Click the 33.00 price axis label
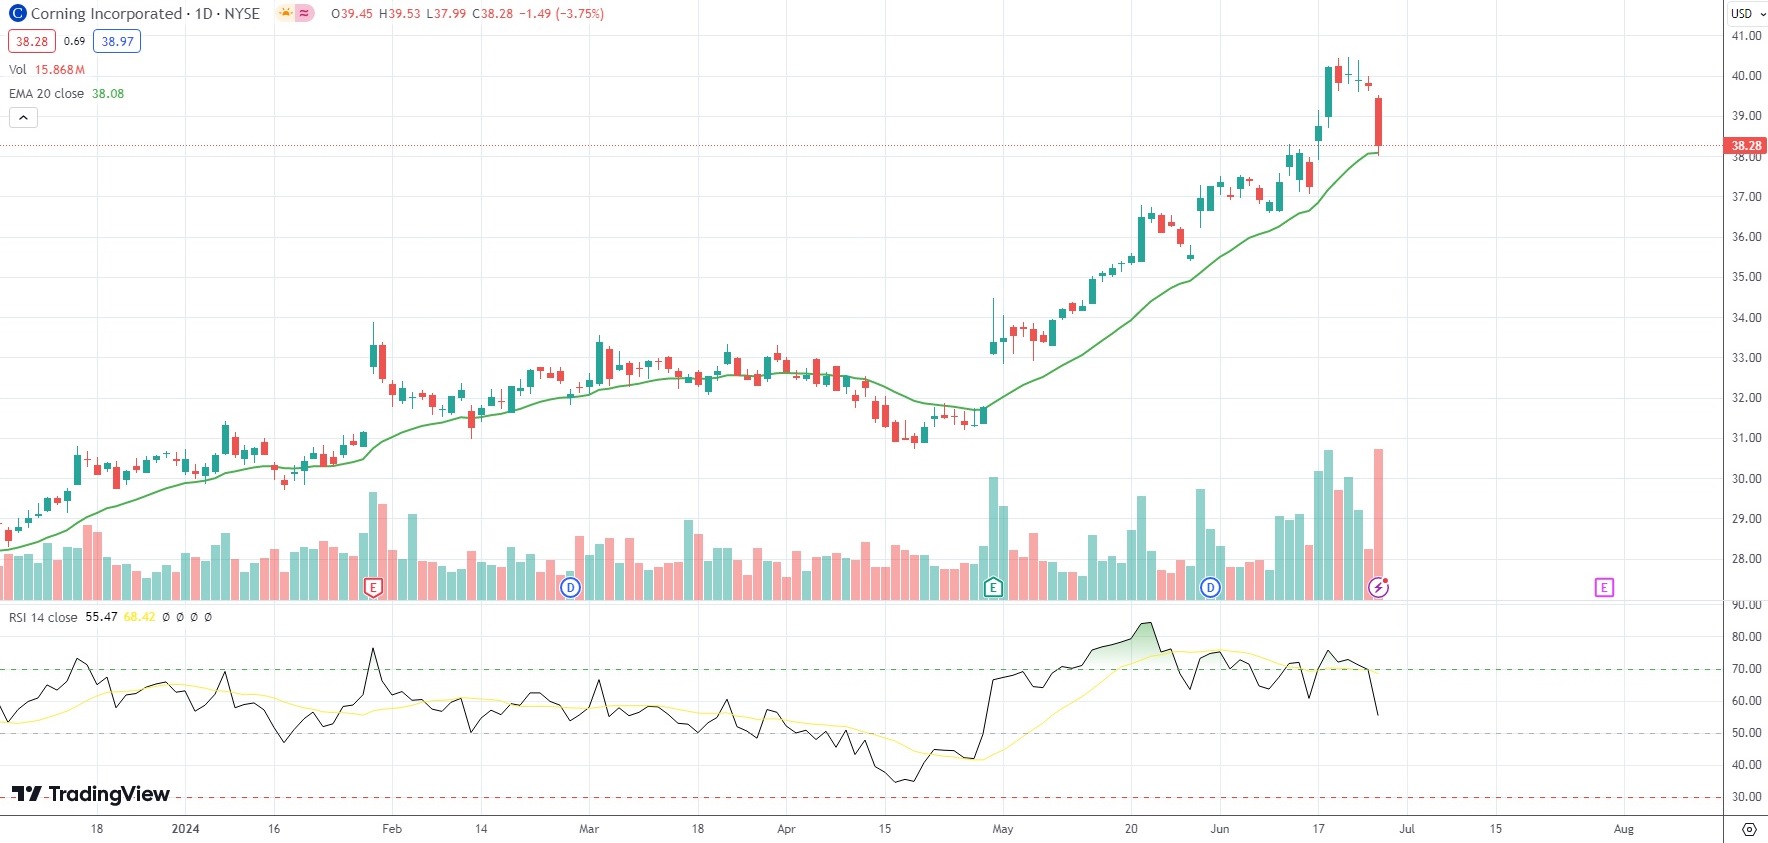Screen dimensions: 1768x843 click(x=1746, y=358)
